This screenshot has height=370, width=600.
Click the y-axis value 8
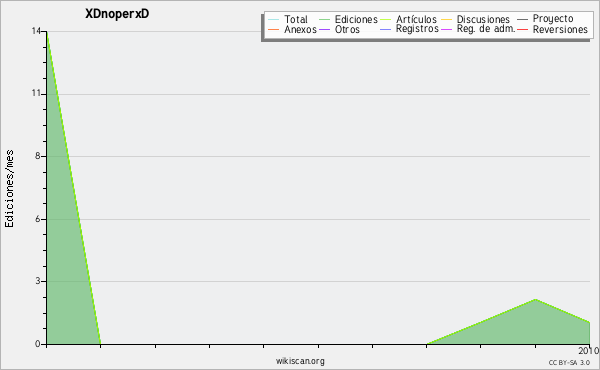(38, 156)
